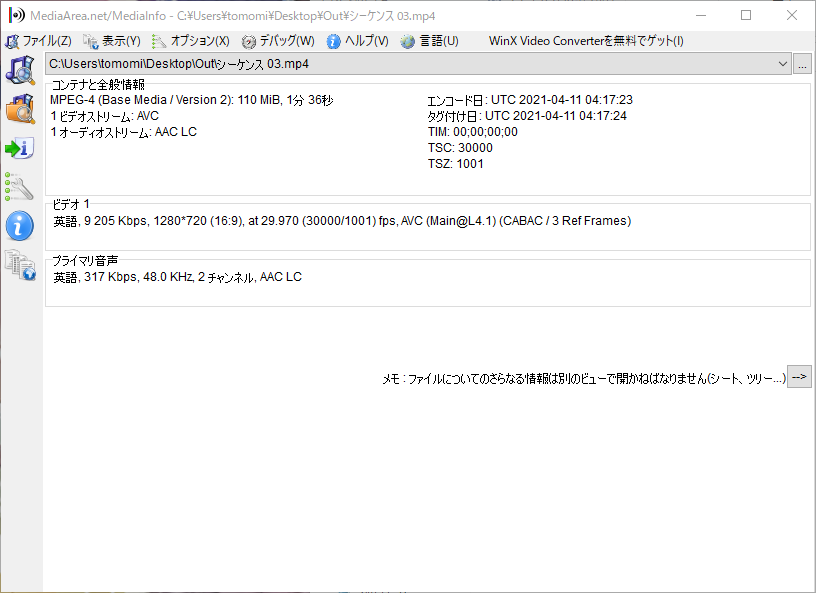Maximize the MediaInfo window
This screenshot has width=816, height=593.
746,16
